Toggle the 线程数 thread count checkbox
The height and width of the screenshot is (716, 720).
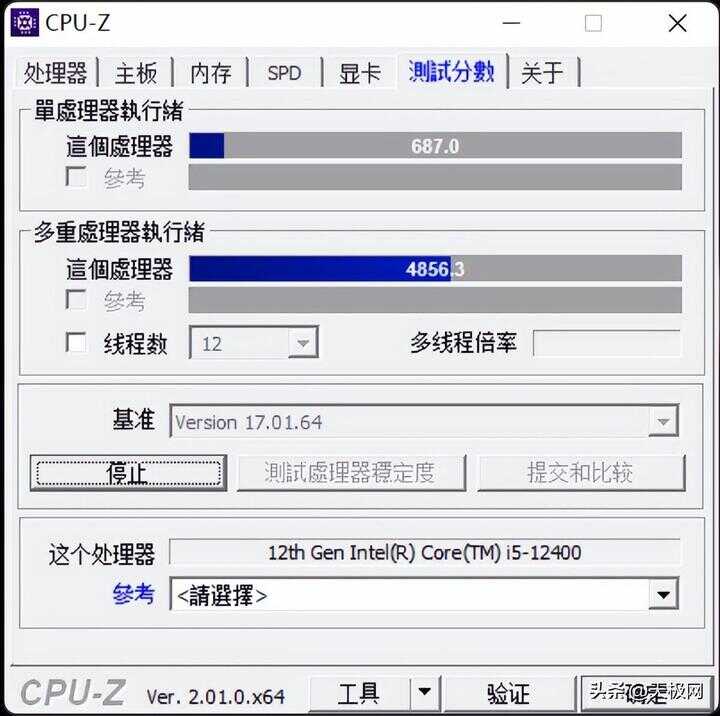(x=76, y=343)
